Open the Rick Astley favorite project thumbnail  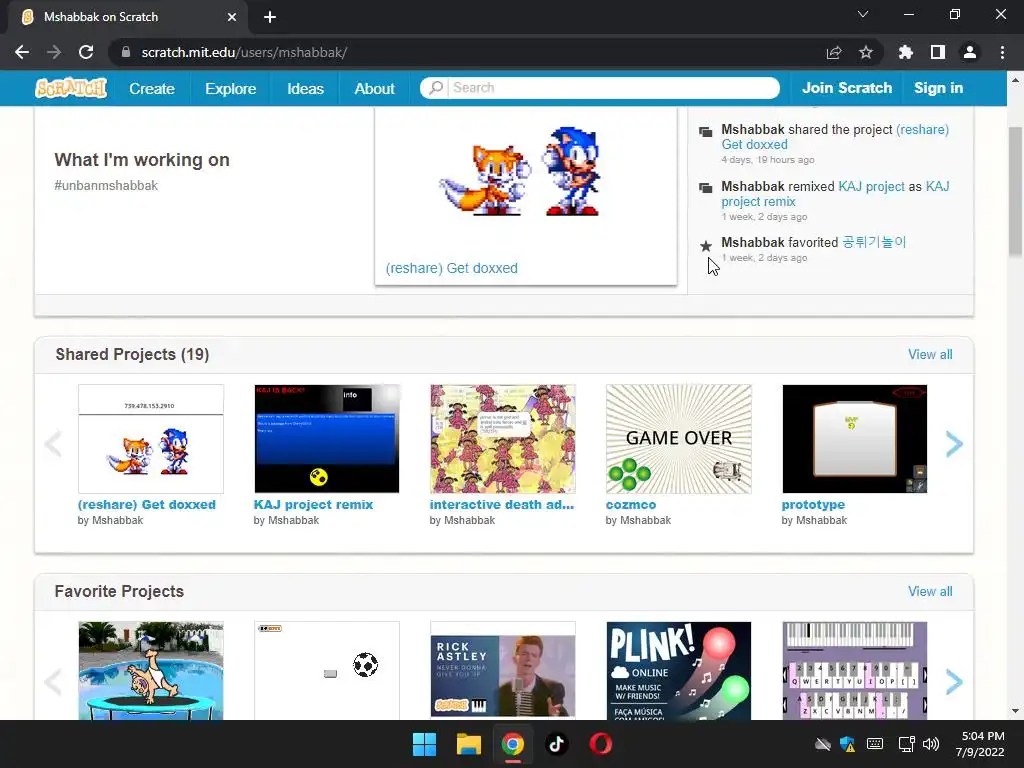click(x=503, y=671)
